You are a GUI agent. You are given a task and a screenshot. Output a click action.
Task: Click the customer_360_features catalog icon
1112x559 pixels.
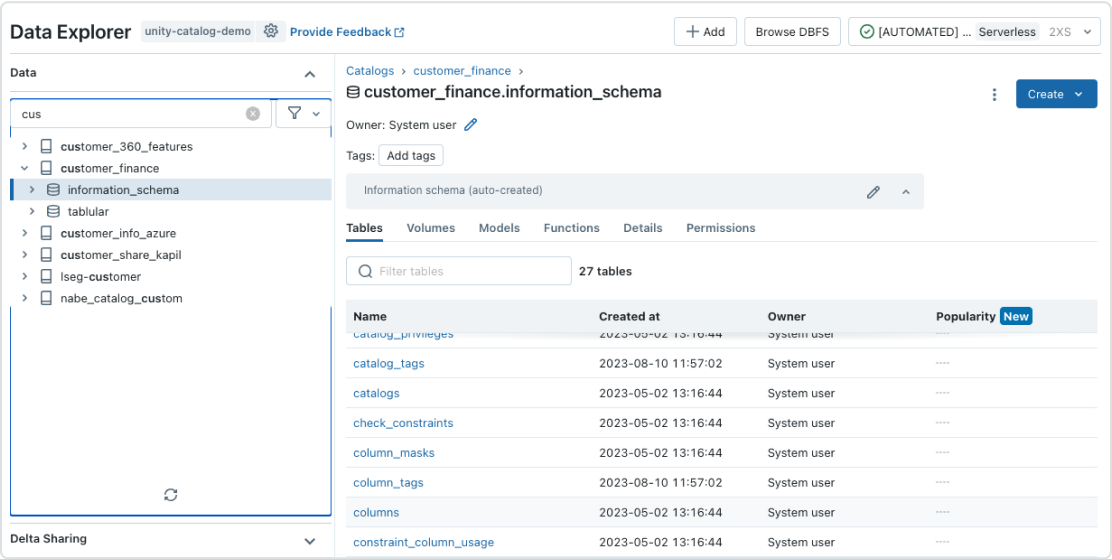[46, 147]
